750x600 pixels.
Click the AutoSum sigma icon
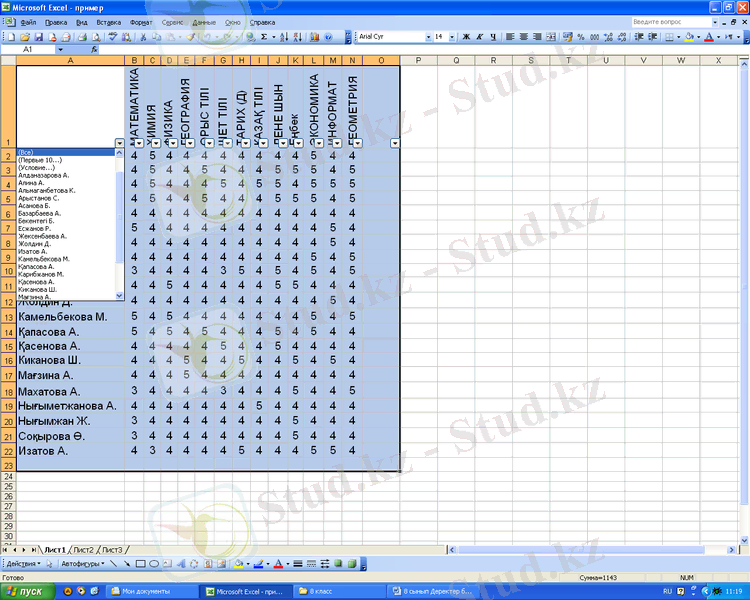[x=264, y=37]
